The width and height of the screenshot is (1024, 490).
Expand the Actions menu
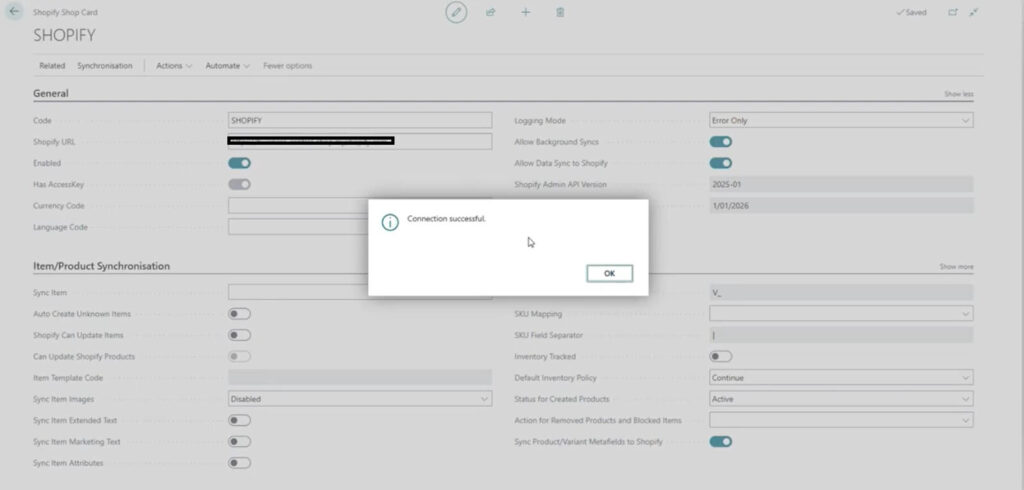[174, 66]
